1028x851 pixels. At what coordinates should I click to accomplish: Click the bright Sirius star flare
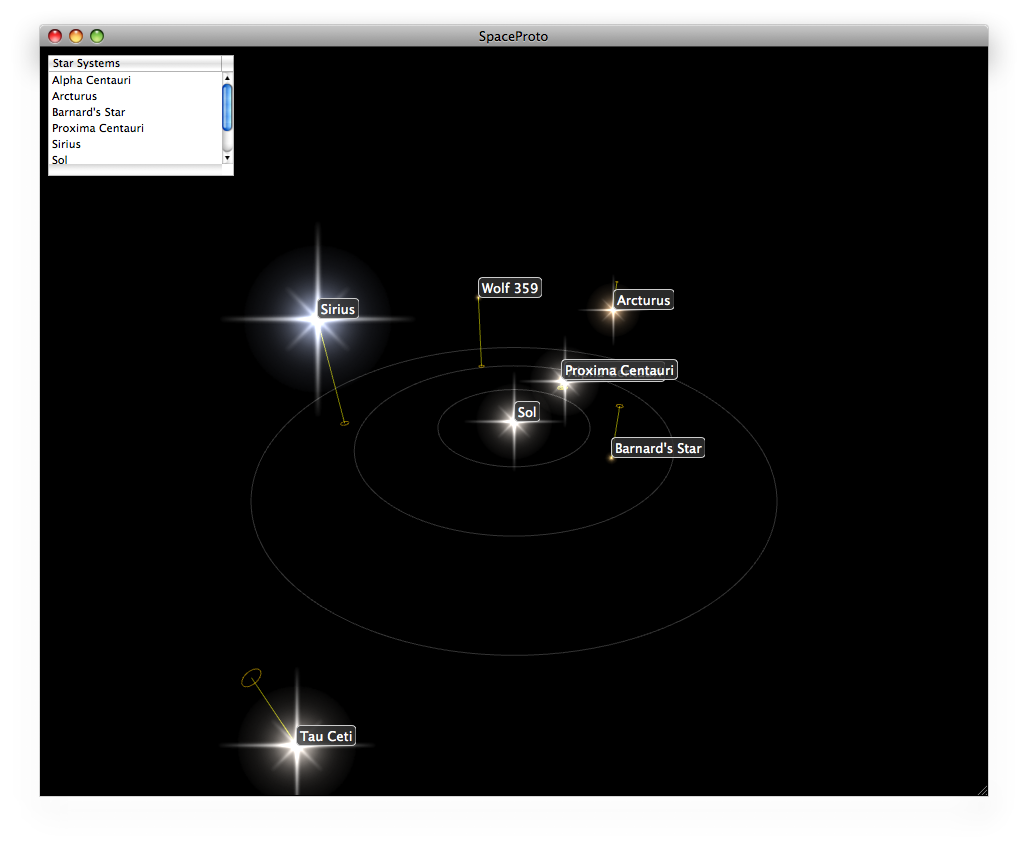(x=317, y=321)
